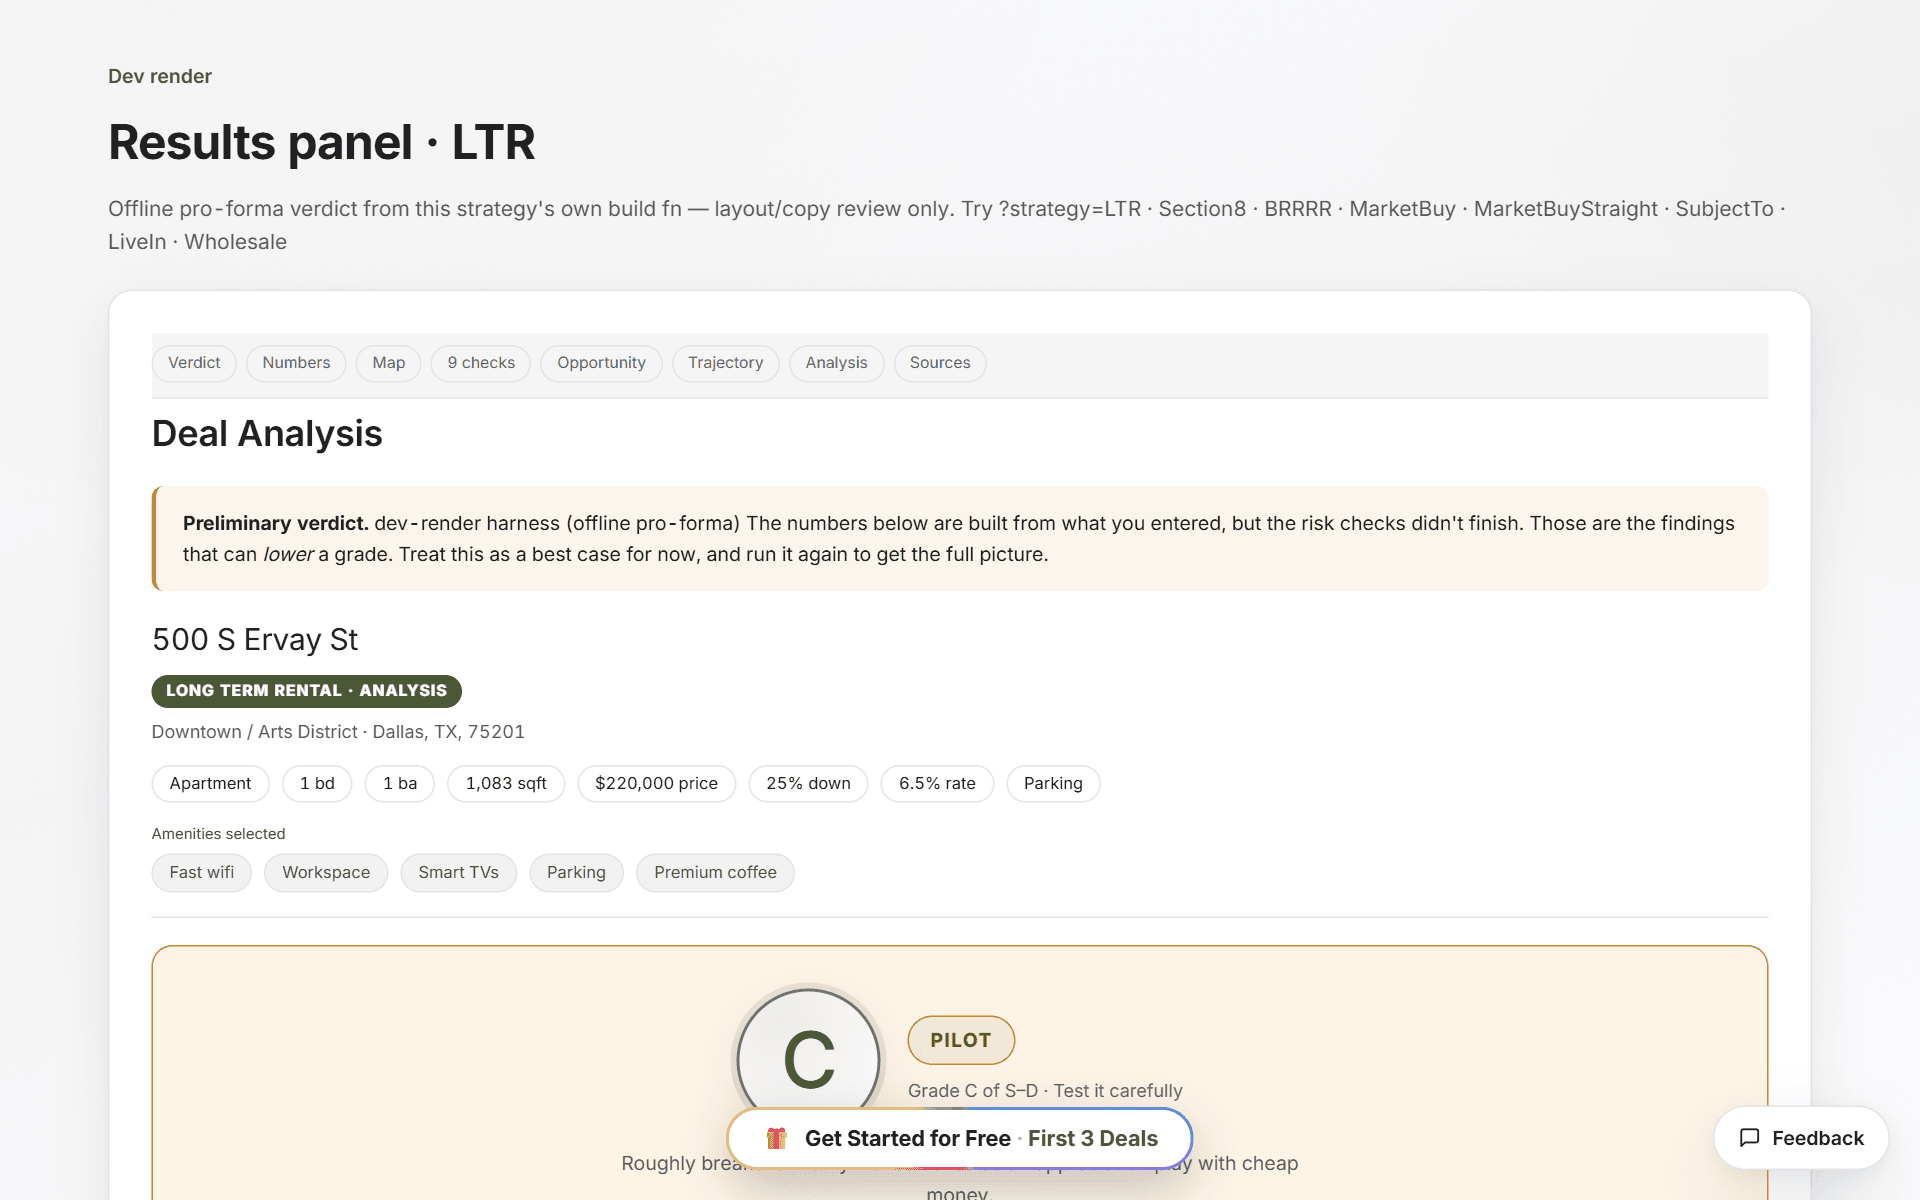This screenshot has width=1920, height=1200.
Task: Go to the 9 checks tab
Action: pos(481,363)
